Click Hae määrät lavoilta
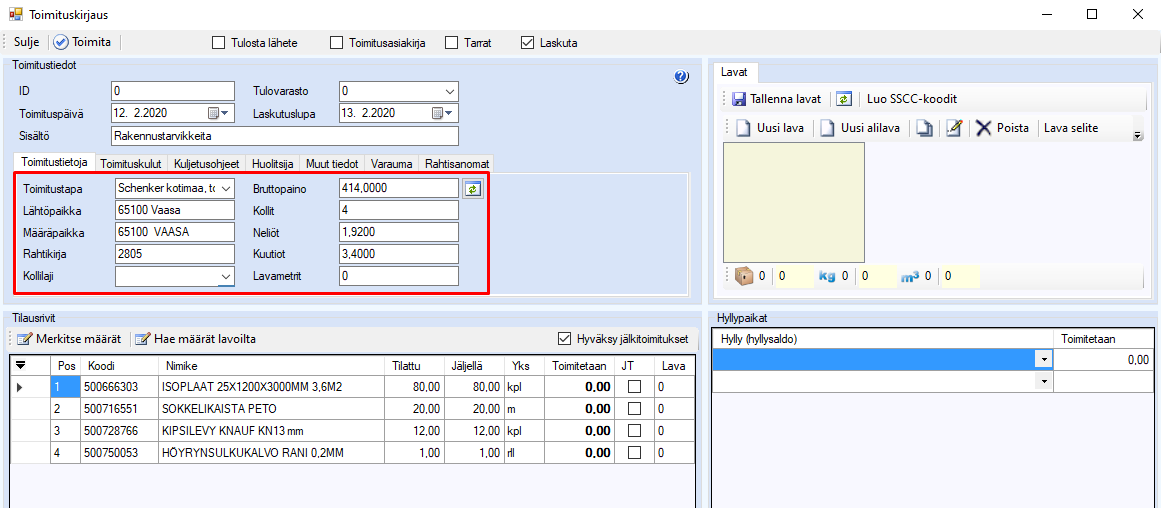Screen dimensions: 1161x508 coord(195,339)
